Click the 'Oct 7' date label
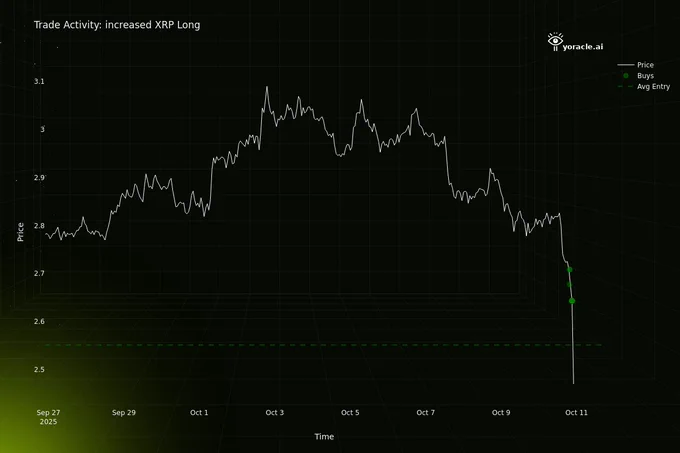The height and width of the screenshot is (453, 680). [x=425, y=413]
